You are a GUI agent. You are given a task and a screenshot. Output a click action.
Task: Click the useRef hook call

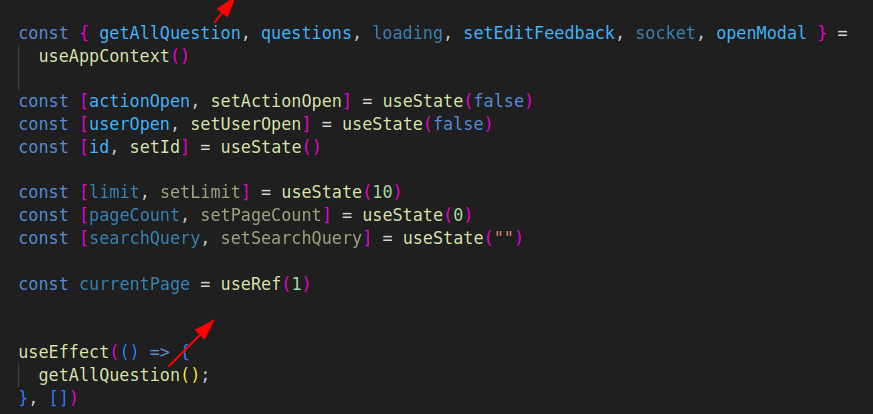tap(250, 284)
